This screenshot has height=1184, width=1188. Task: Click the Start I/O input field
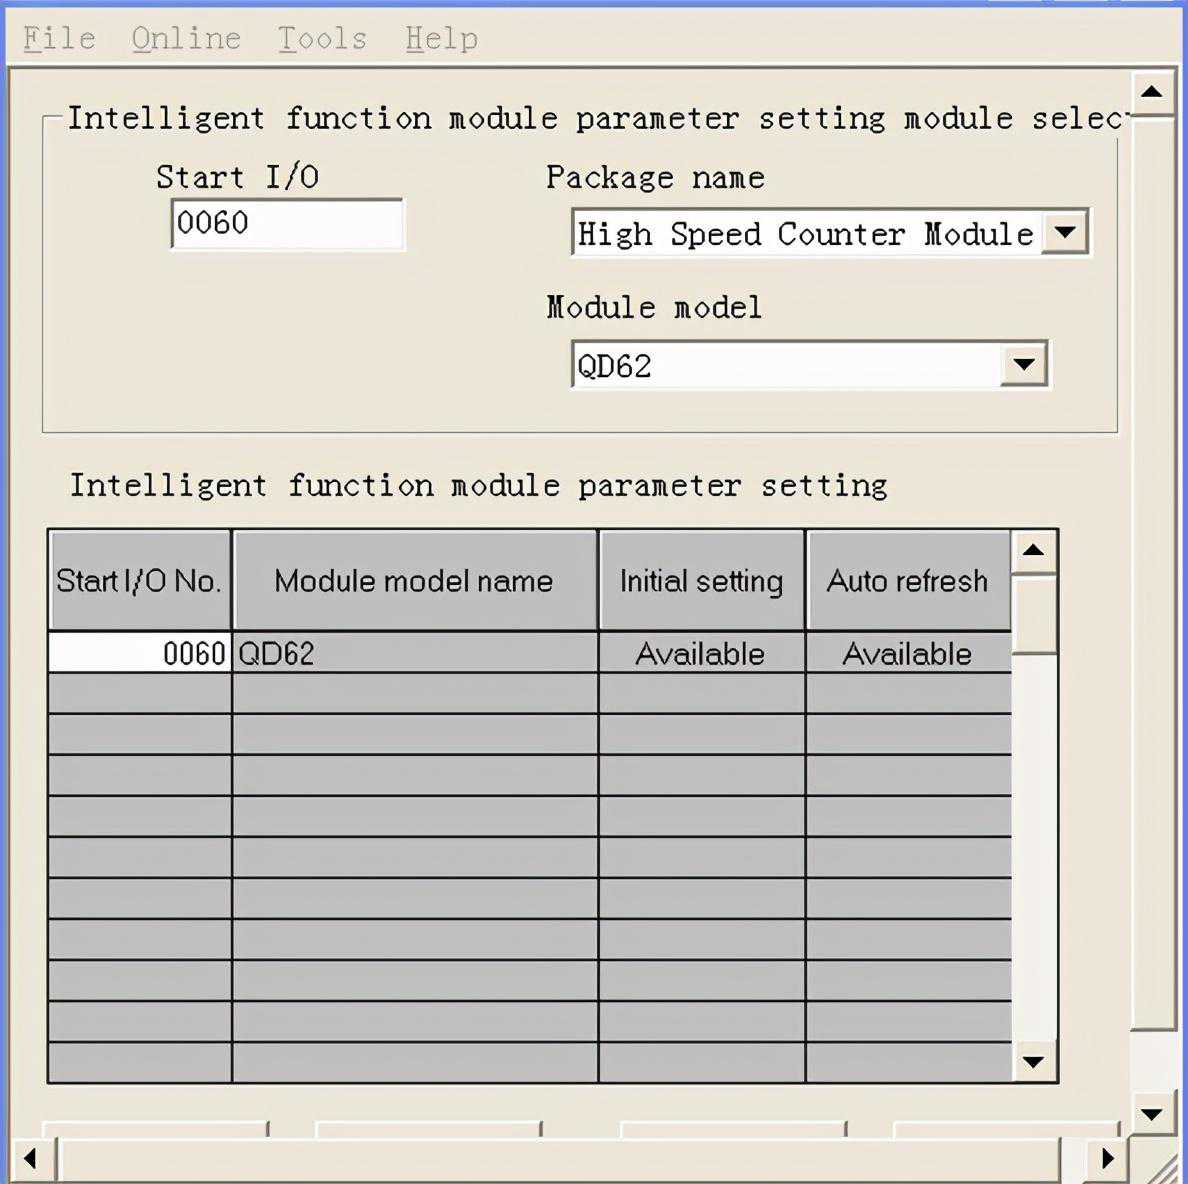click(x=287, y=223)
